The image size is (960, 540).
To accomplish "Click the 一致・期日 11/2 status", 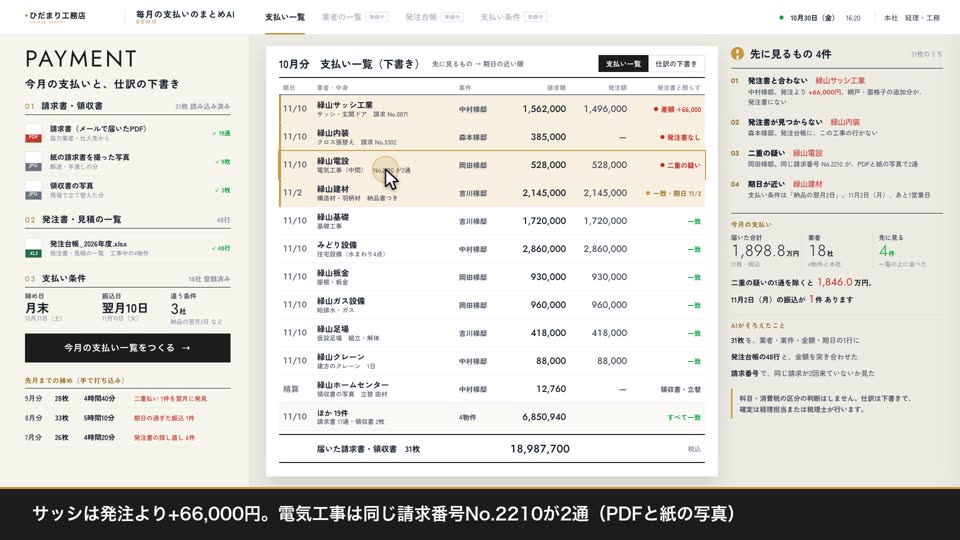I will point(673,193).
